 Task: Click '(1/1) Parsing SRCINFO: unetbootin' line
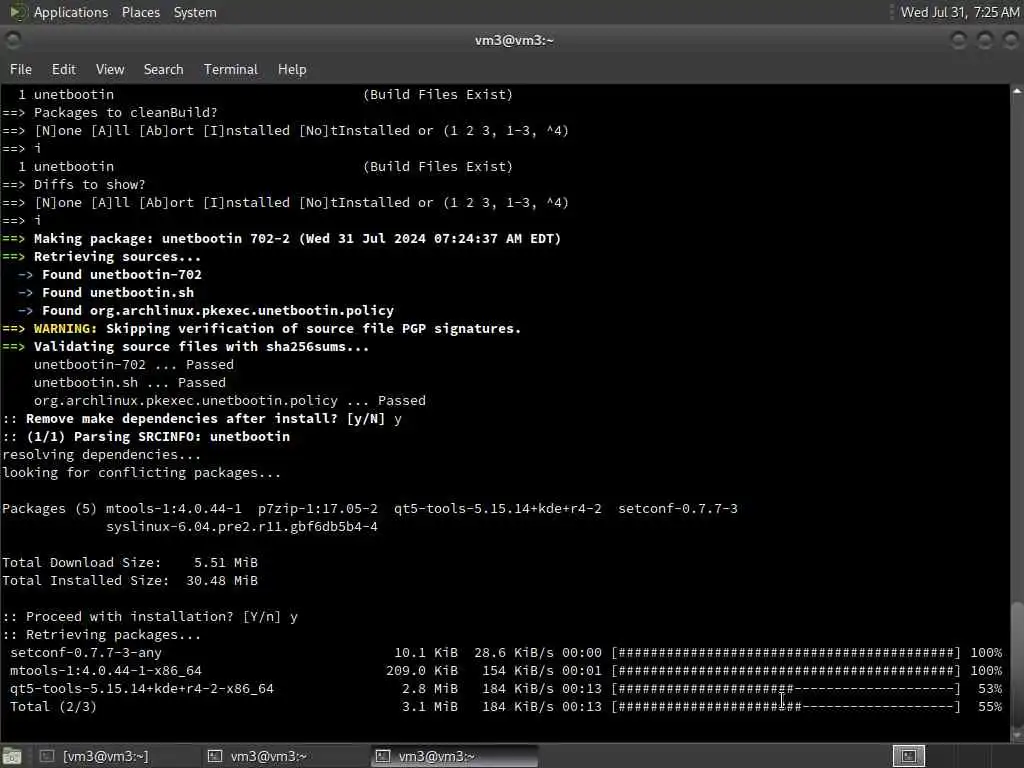point(146,437)
